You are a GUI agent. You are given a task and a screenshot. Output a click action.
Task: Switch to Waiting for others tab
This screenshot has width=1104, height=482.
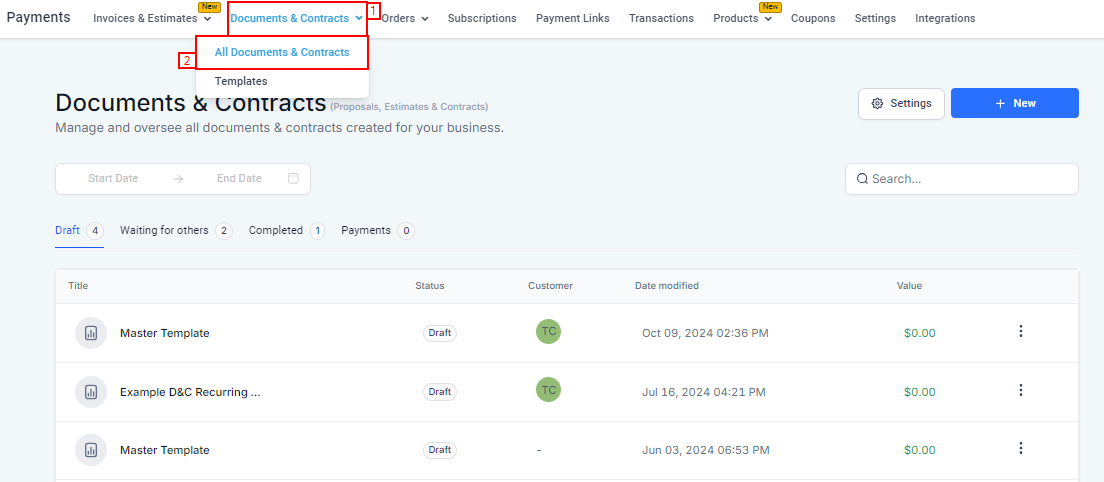click(x=176, y=231)
